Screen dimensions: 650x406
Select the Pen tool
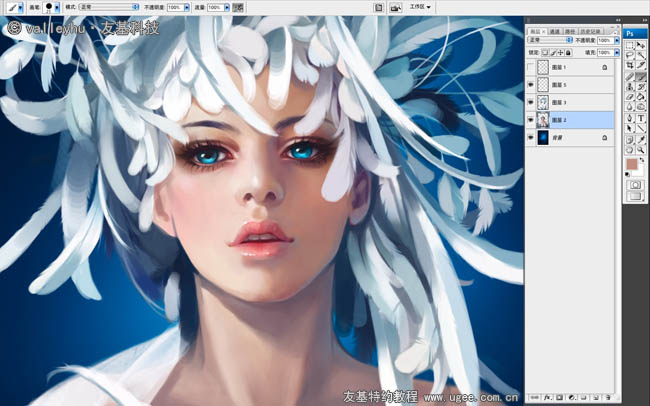tap(629, 118)
